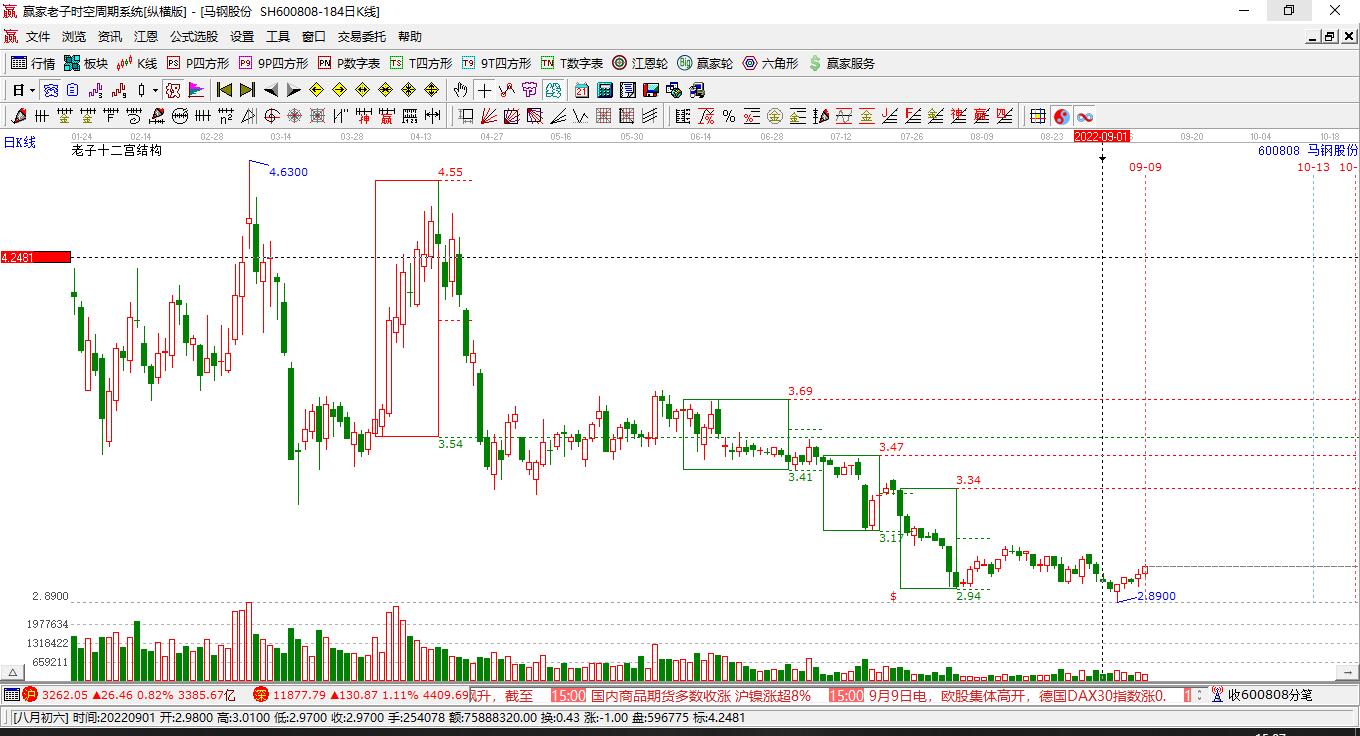Launch the 赢家轮 wheel tool
Viewport: 1360px width, 736px height.
coord(705,63)
